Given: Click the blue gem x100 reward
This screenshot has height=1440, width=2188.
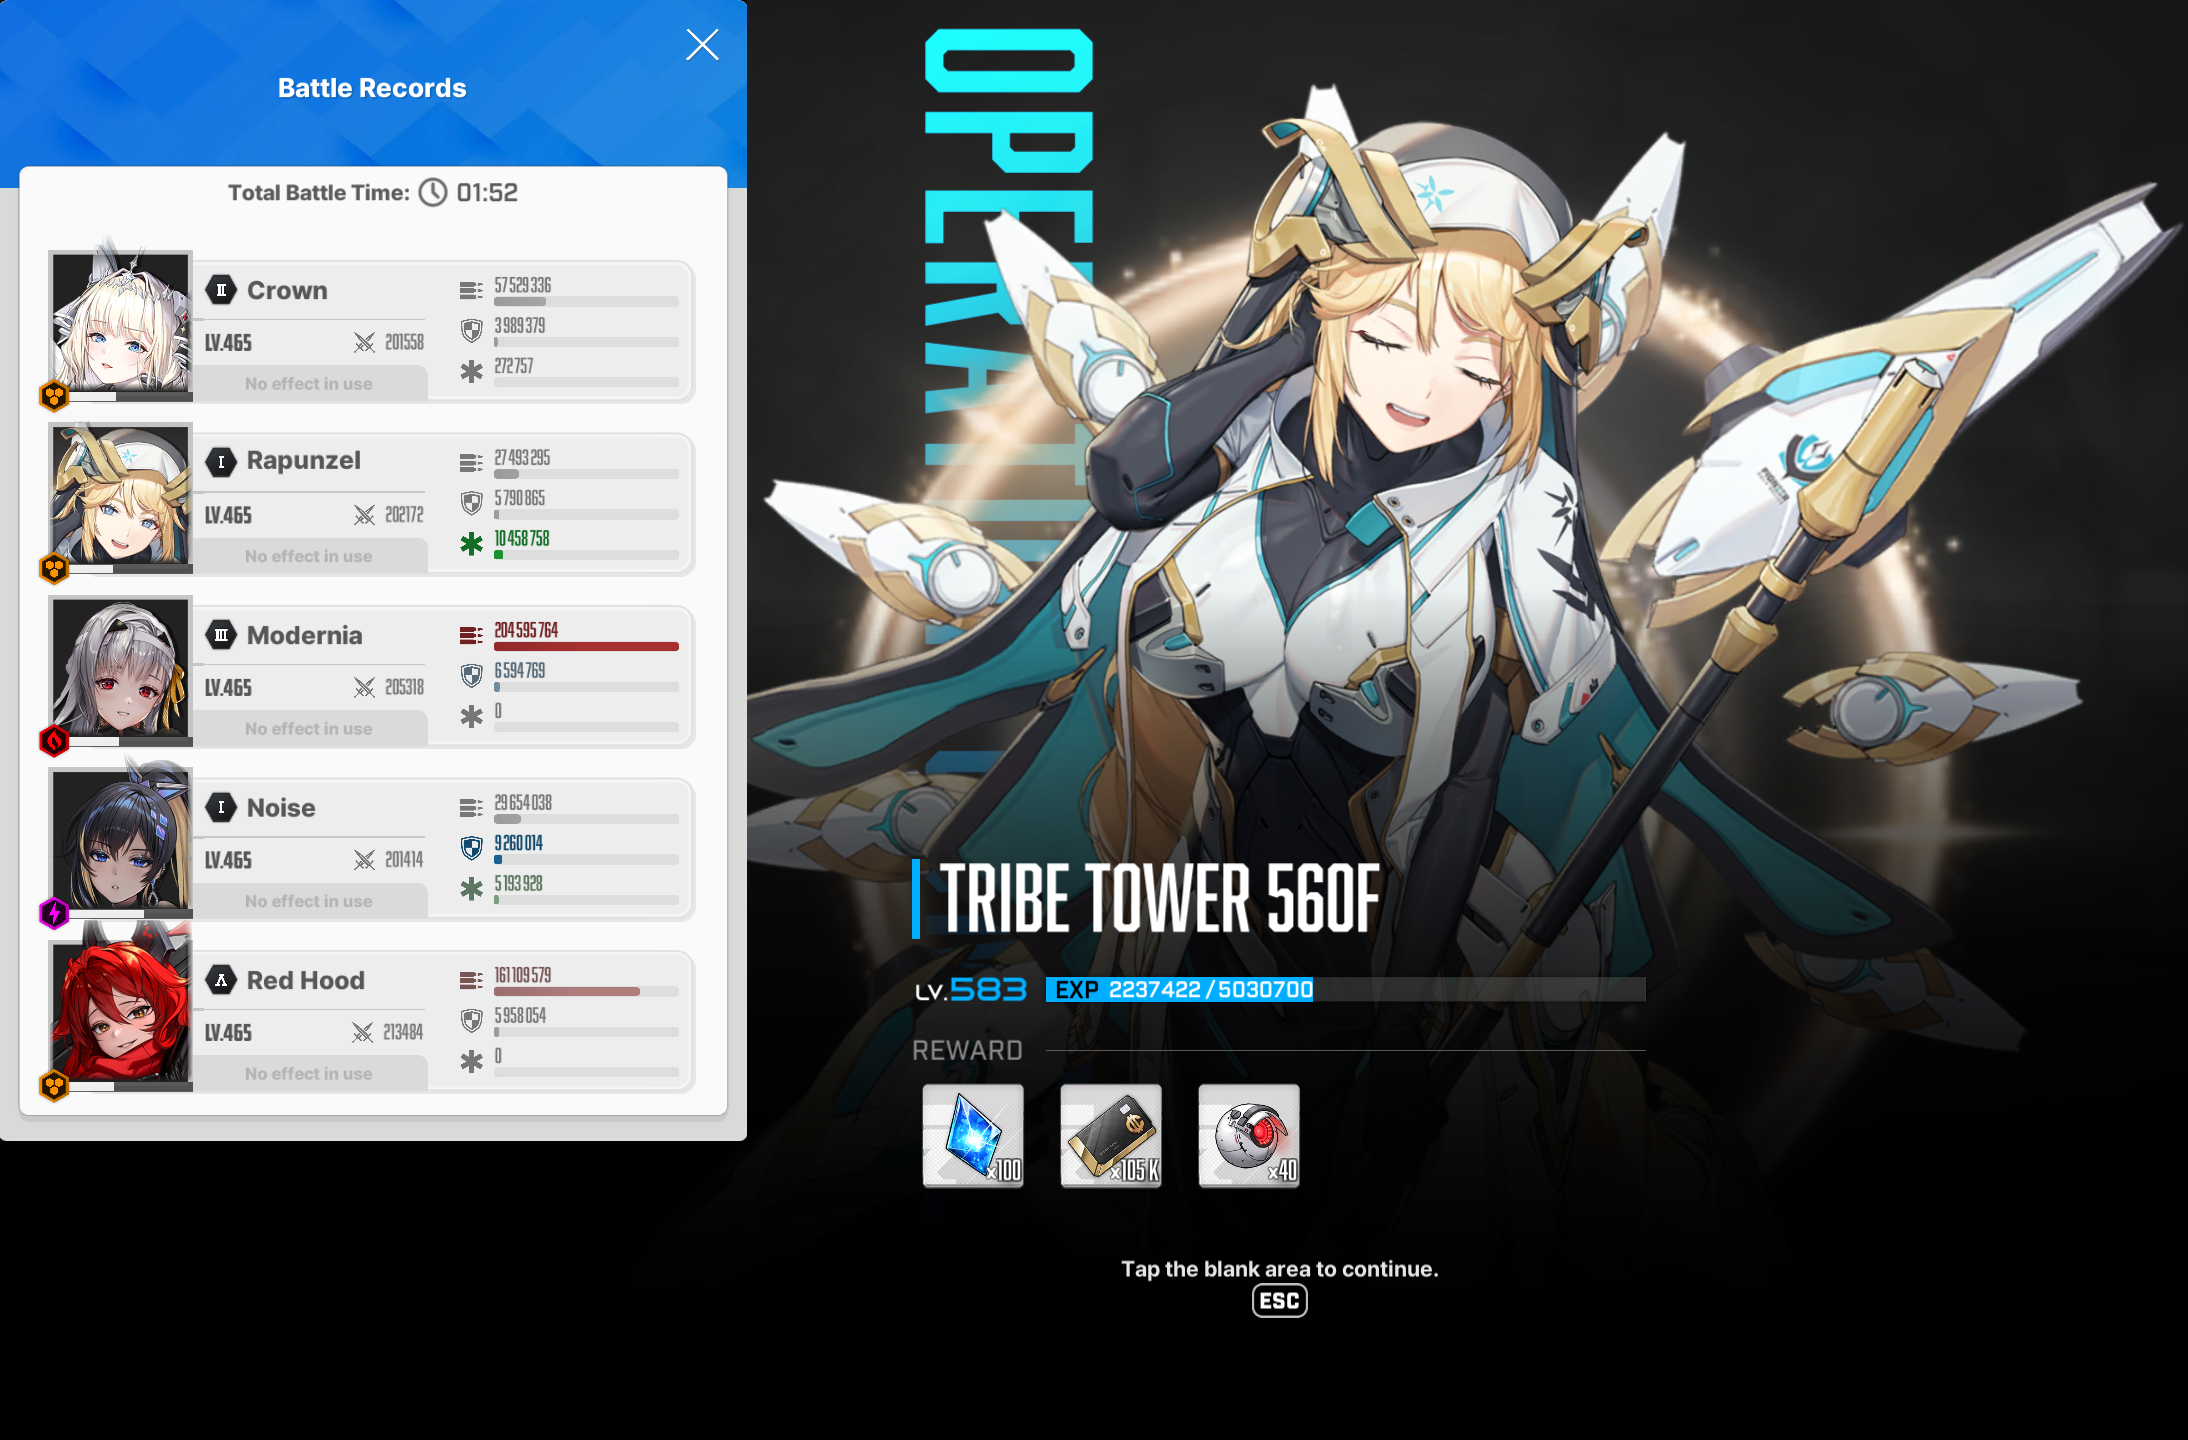Looking at the screenshot, I should [973, 1136].
